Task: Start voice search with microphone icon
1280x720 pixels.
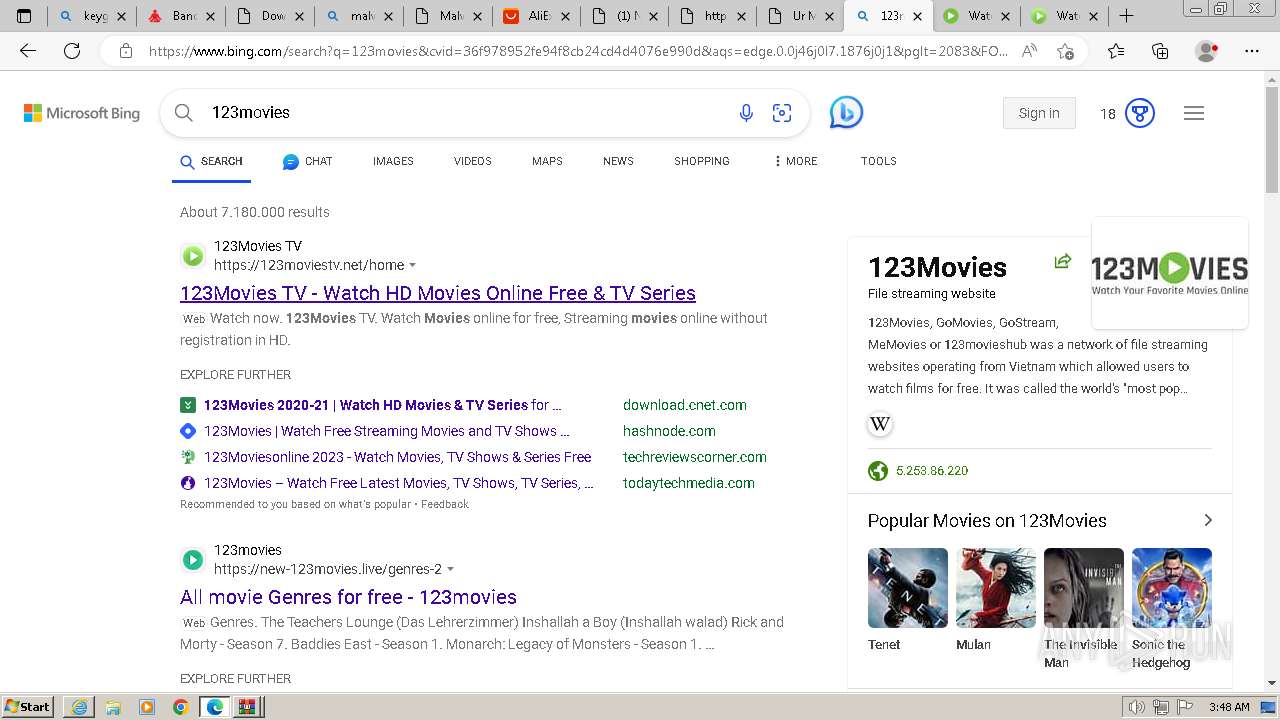Action: pos(746,113)
